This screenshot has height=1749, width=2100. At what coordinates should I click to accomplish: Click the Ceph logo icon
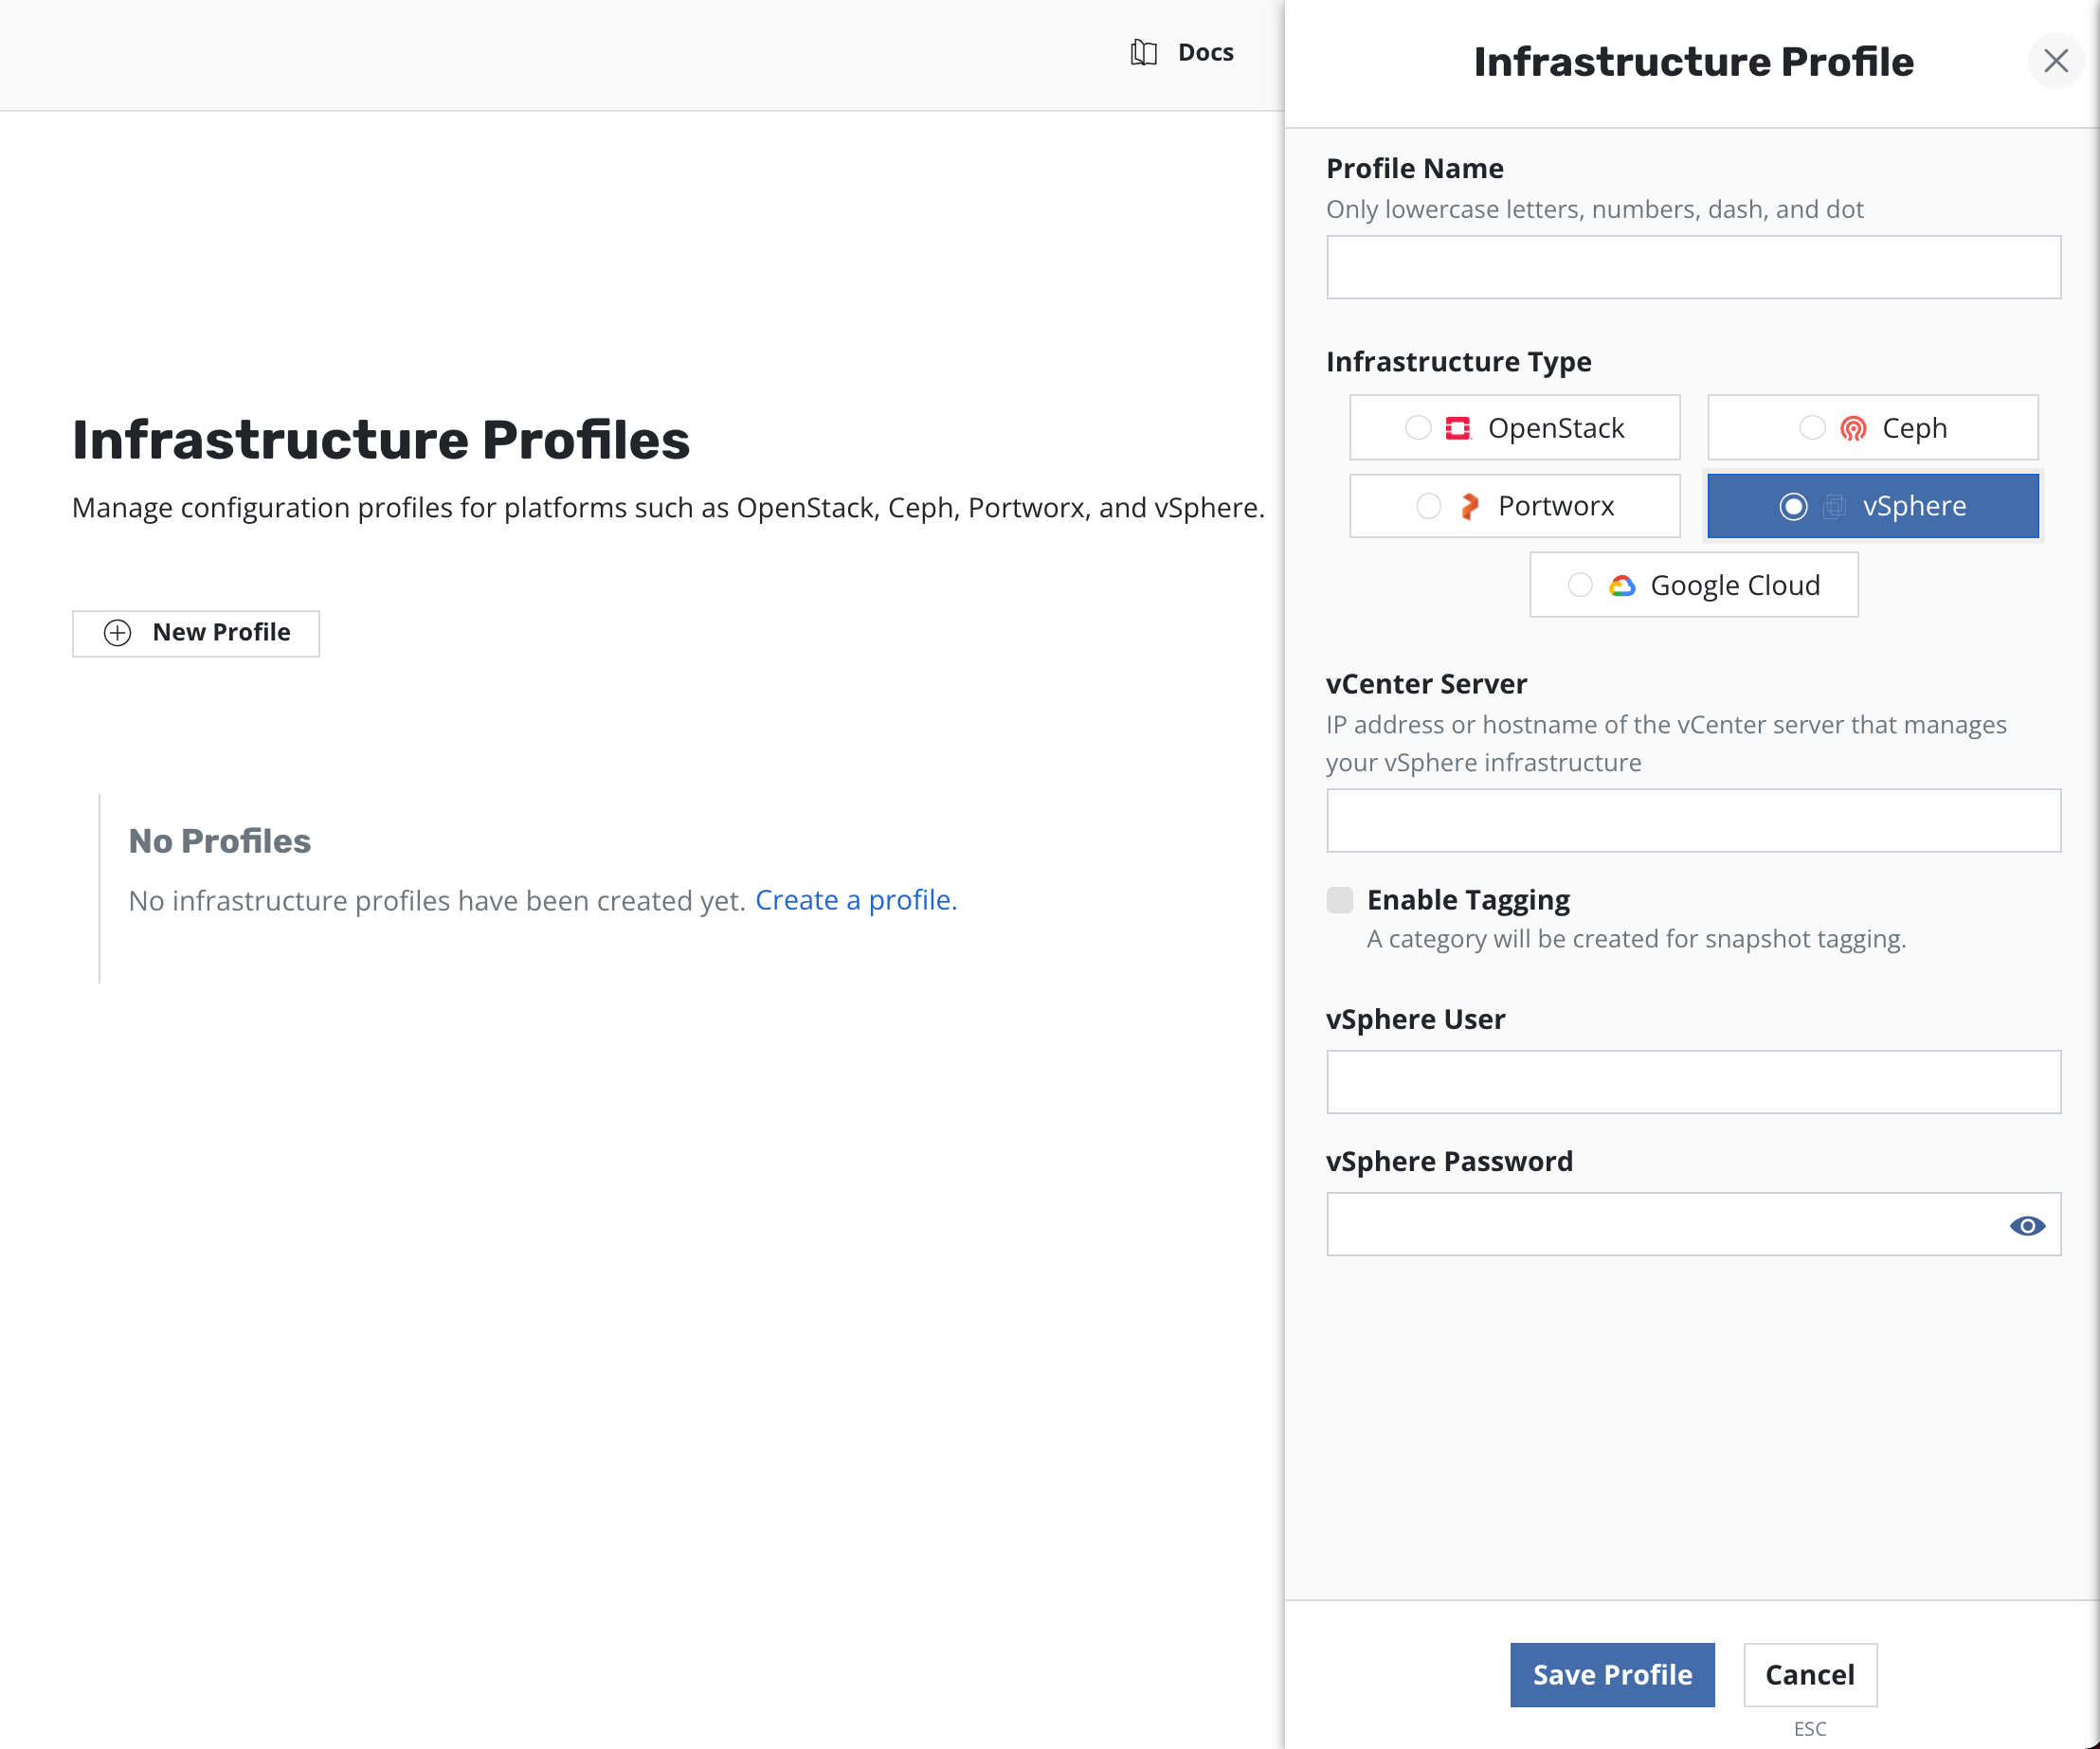pos(1853,428)
